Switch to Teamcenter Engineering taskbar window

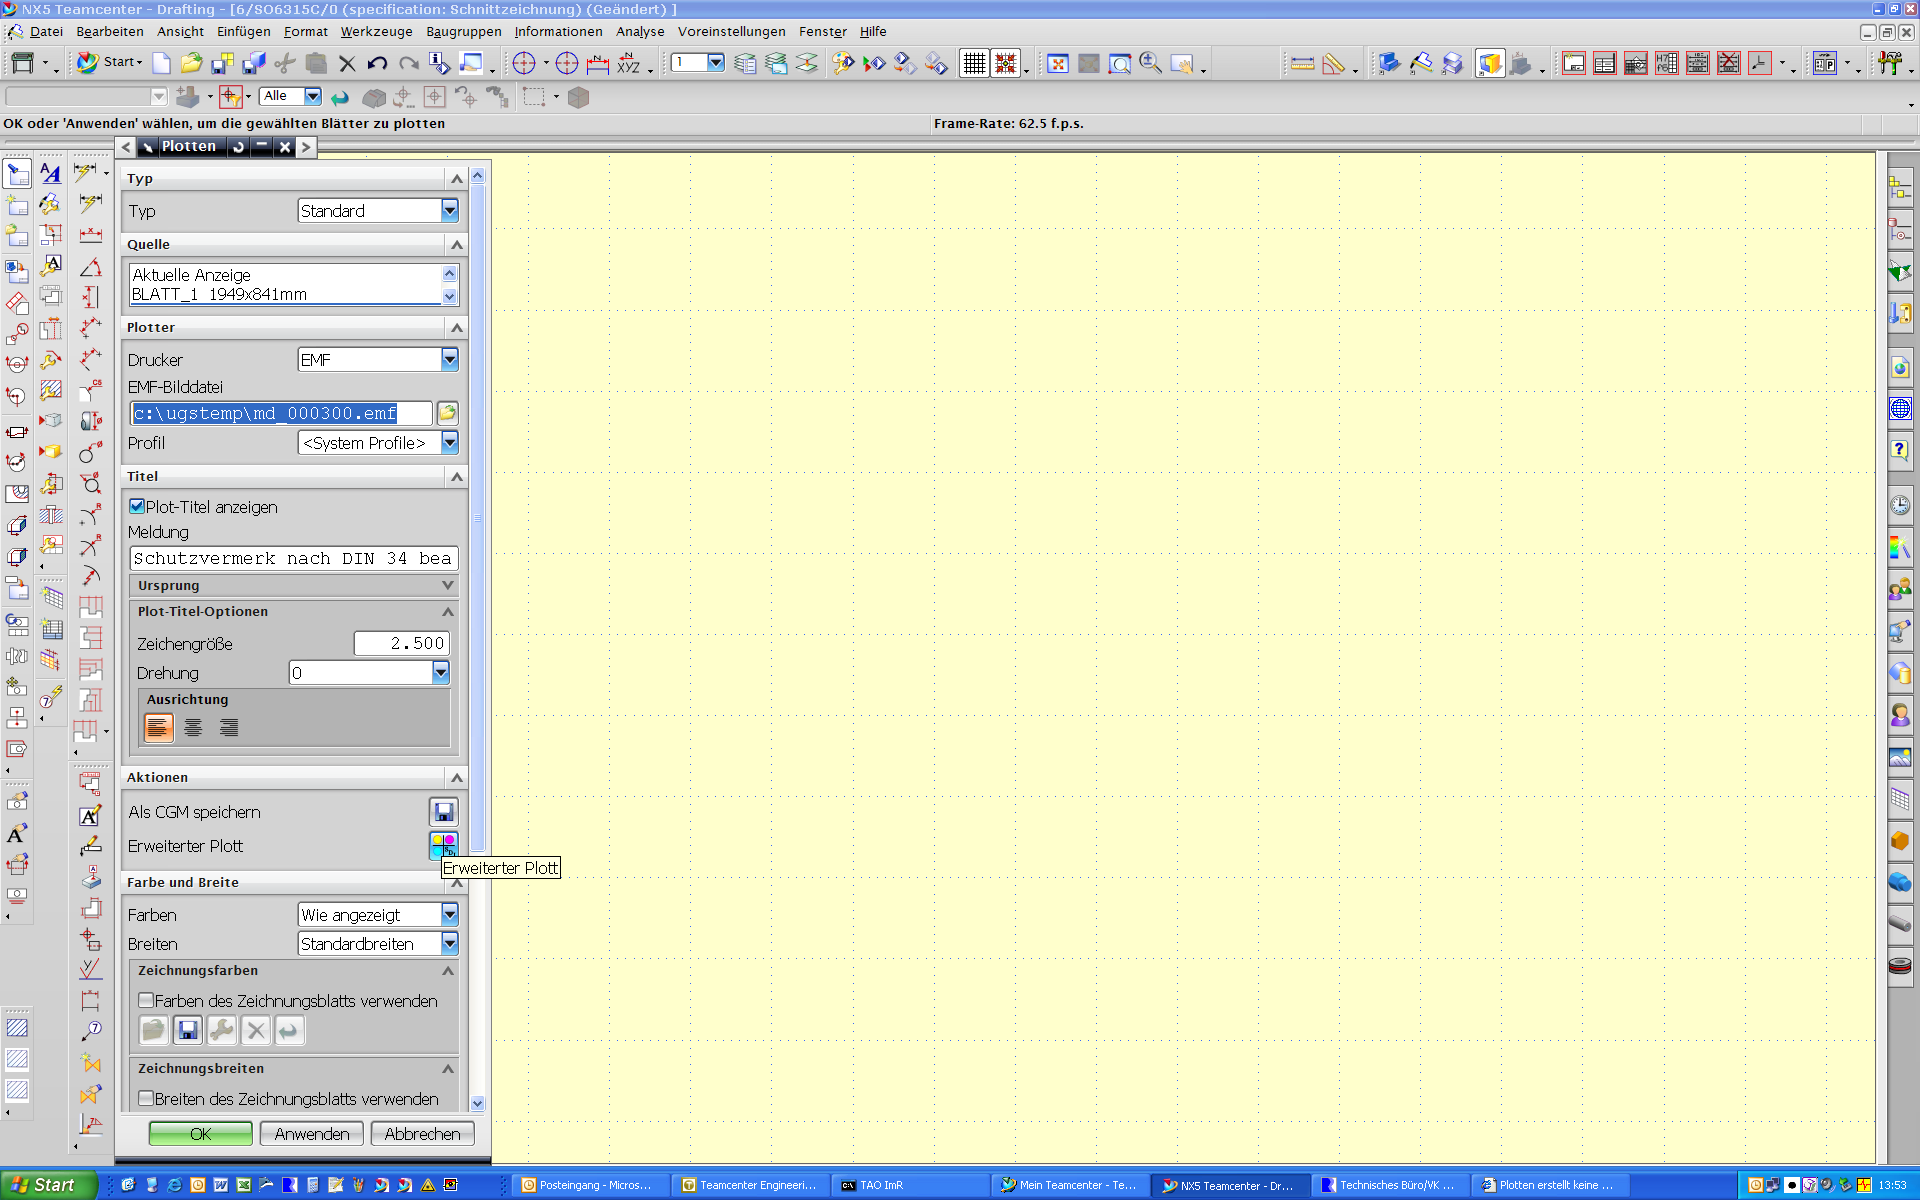coord(752,1185)
